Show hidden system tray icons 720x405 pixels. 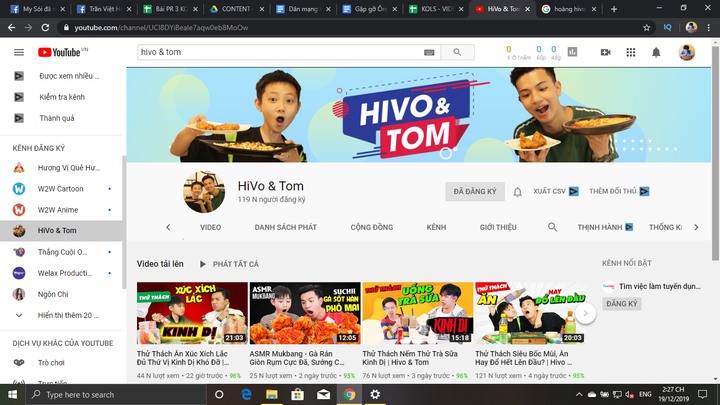pos(579,395)
